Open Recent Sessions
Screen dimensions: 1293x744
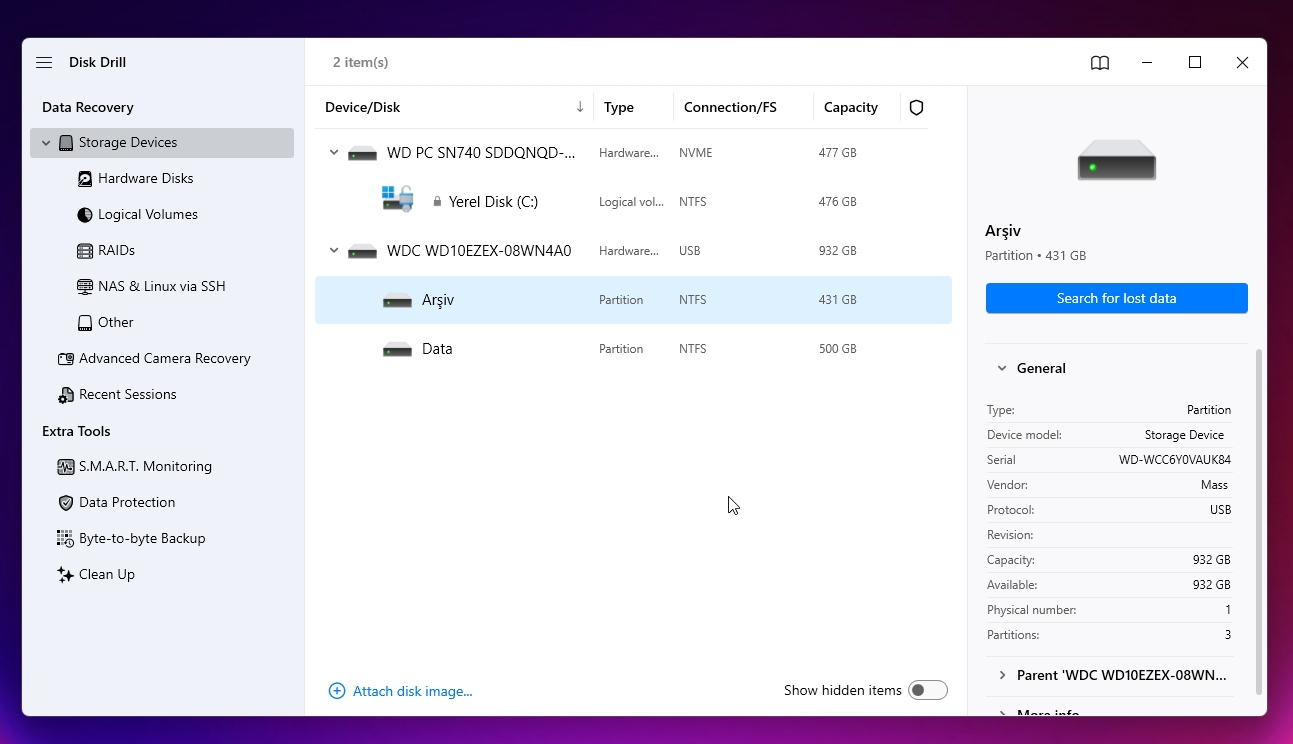coord(128,395)
